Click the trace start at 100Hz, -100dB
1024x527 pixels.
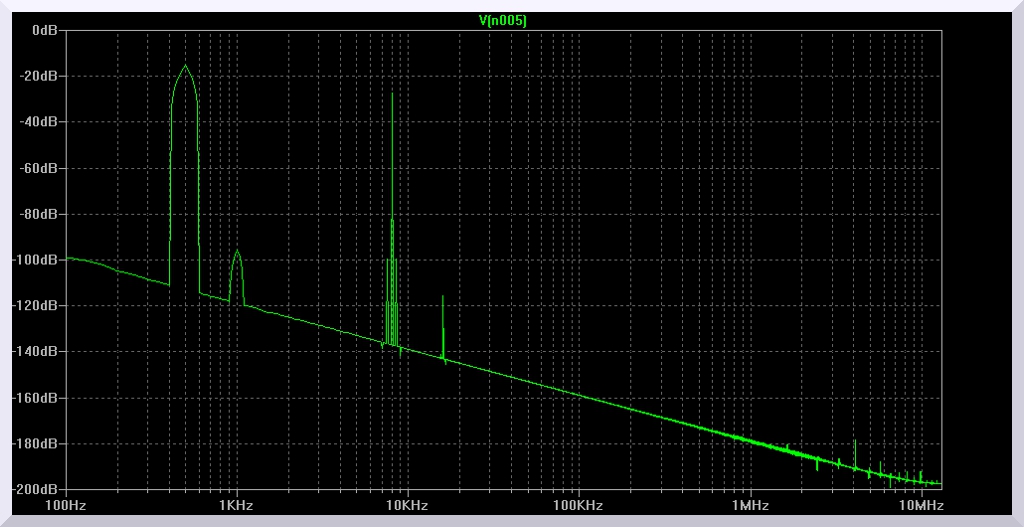[x=67, y=258]
